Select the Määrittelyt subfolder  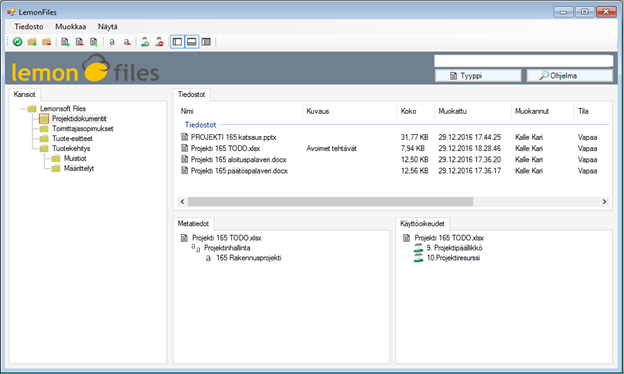point(79,168)
